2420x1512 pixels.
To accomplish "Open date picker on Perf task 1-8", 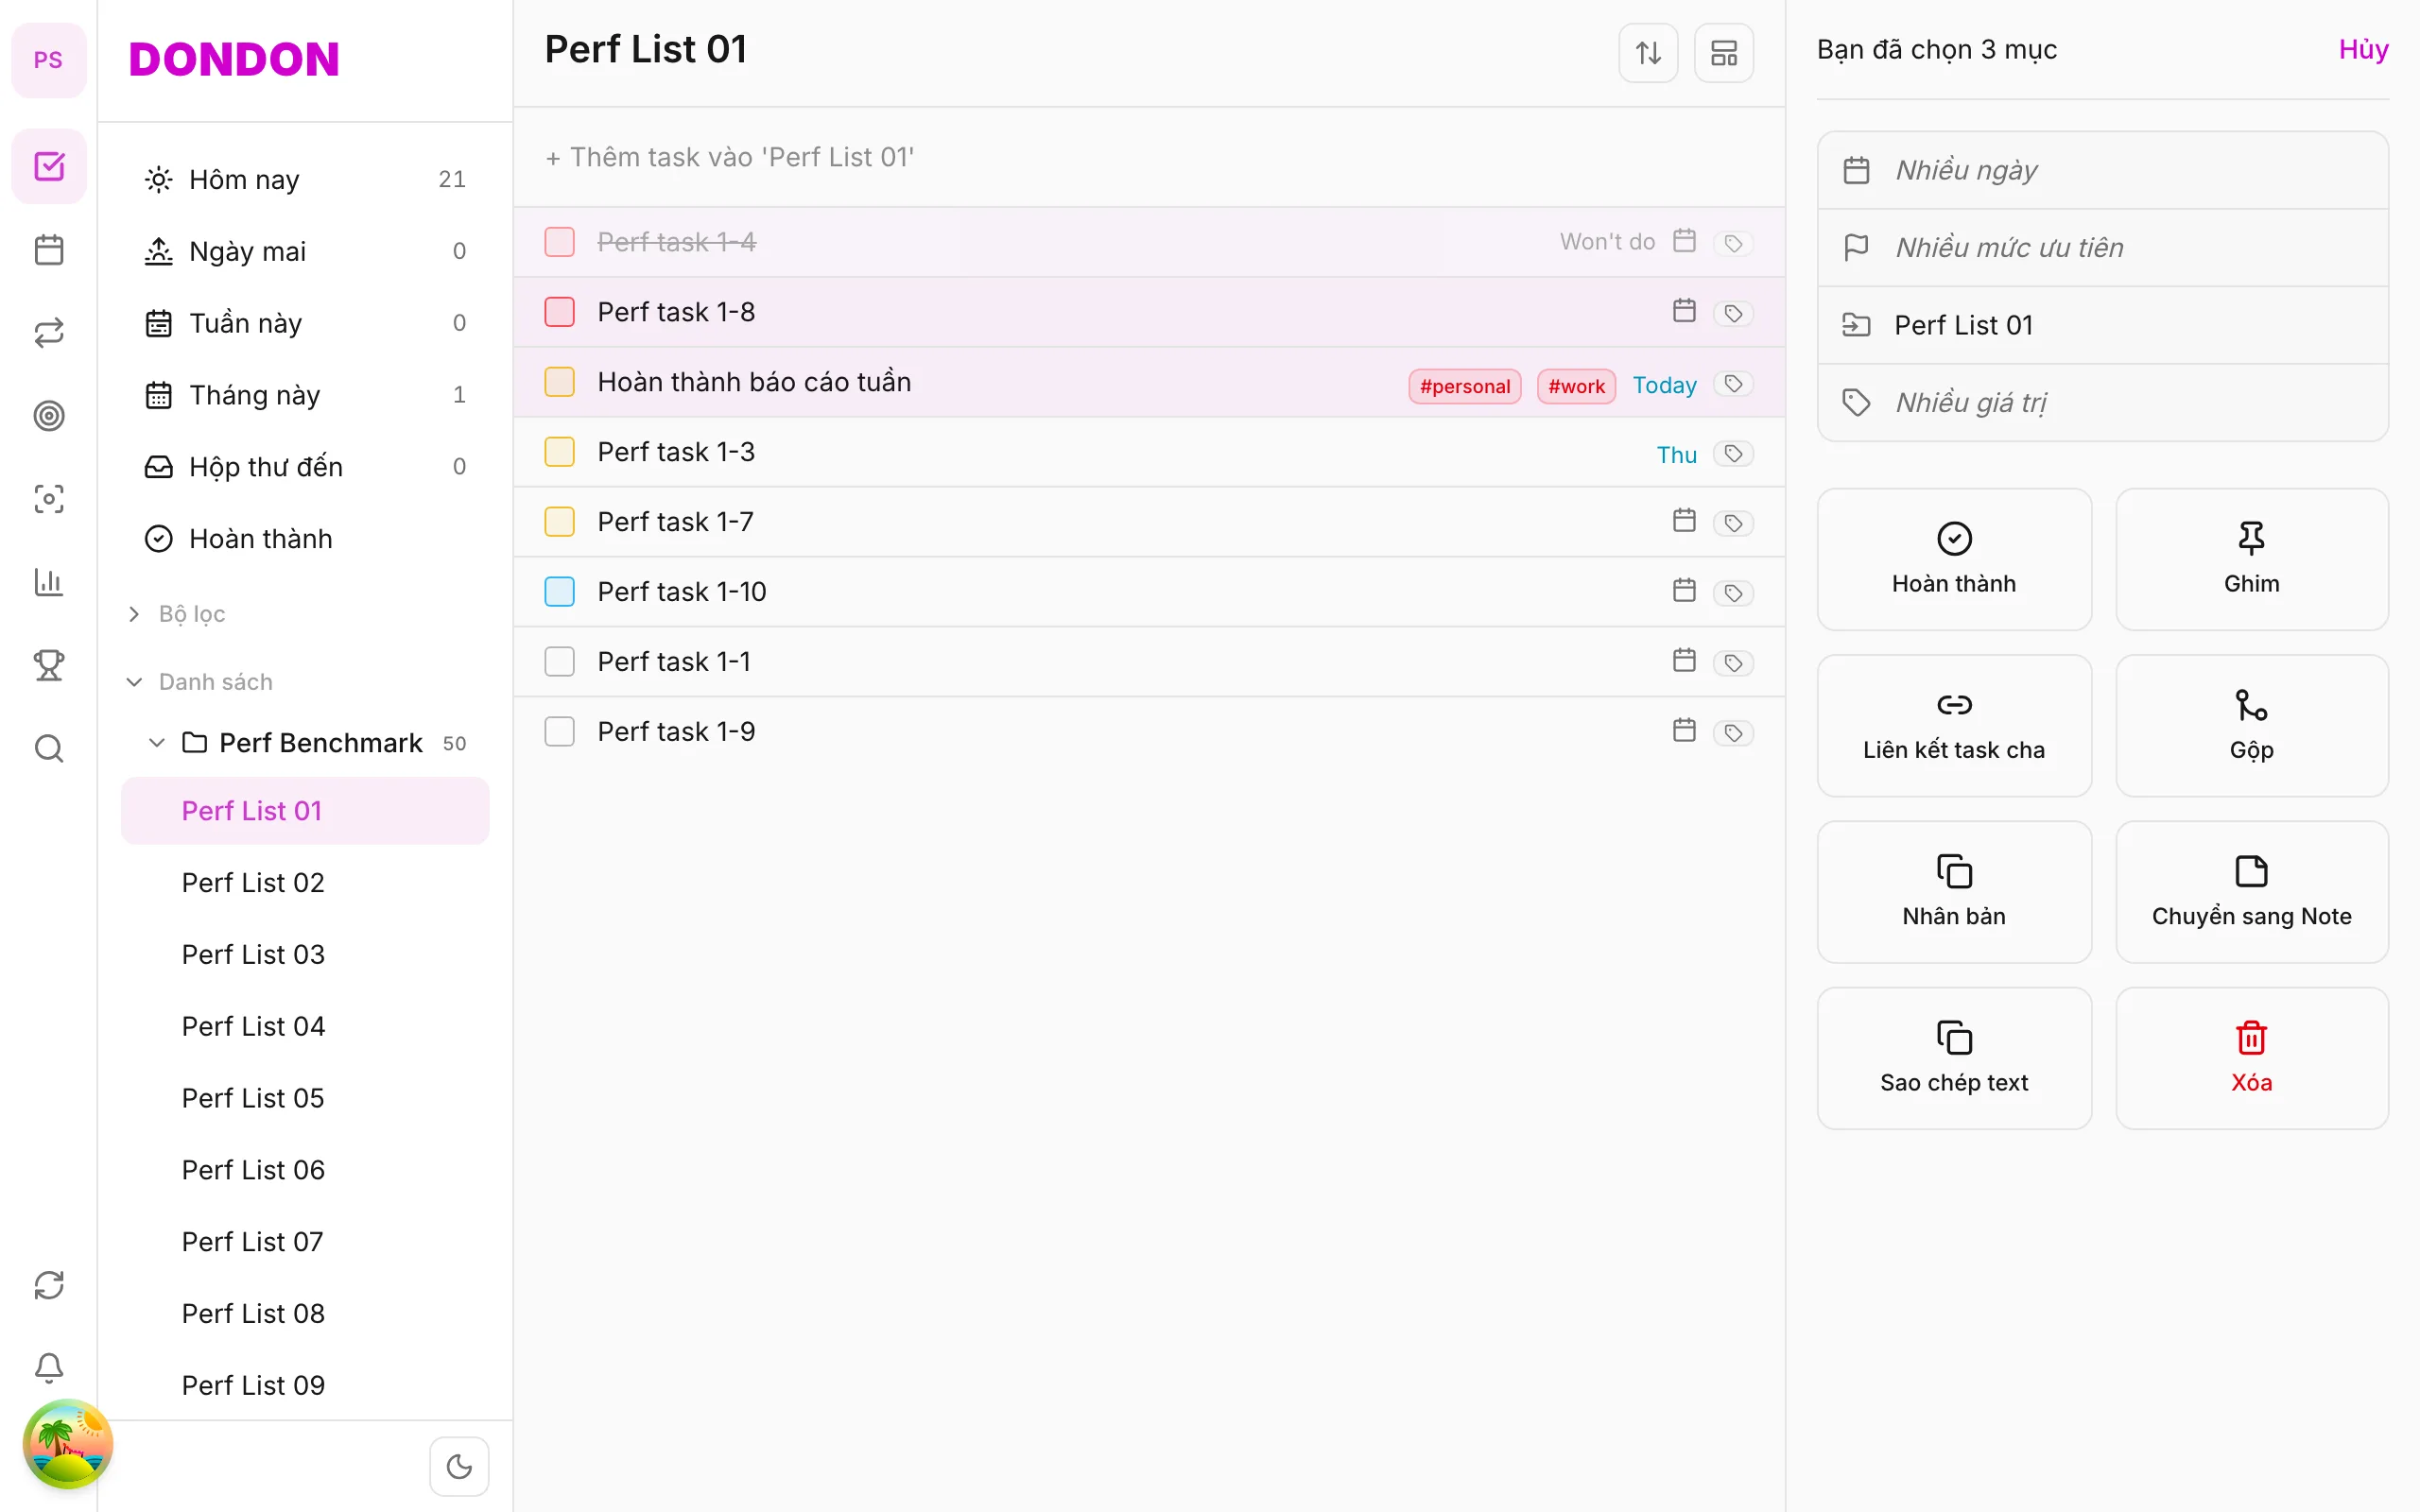I will (1684, 311).
